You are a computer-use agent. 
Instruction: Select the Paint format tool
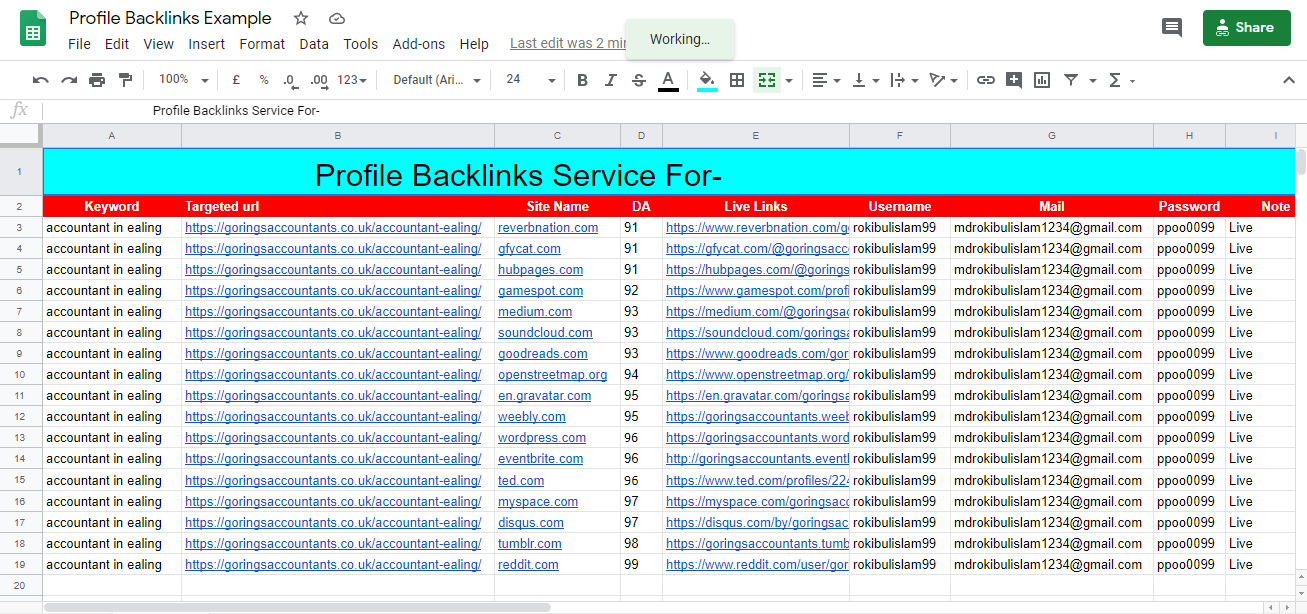click(125, 80)
